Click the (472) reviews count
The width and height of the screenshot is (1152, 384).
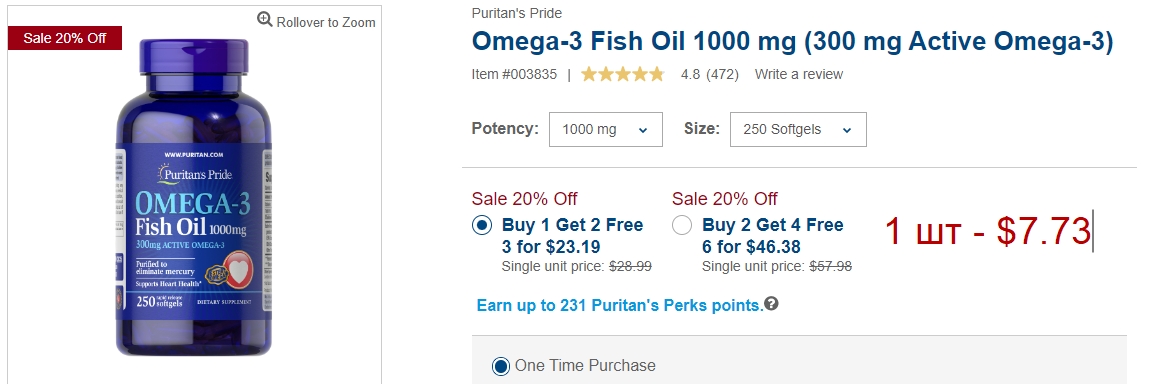[x=722, y=74]
